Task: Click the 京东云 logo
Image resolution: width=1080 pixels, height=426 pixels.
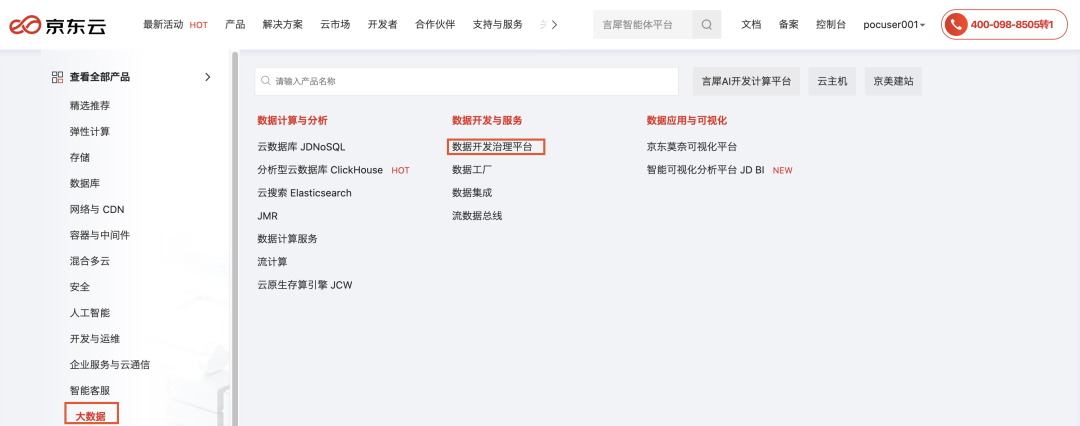Action: click(x=57, y=26)
